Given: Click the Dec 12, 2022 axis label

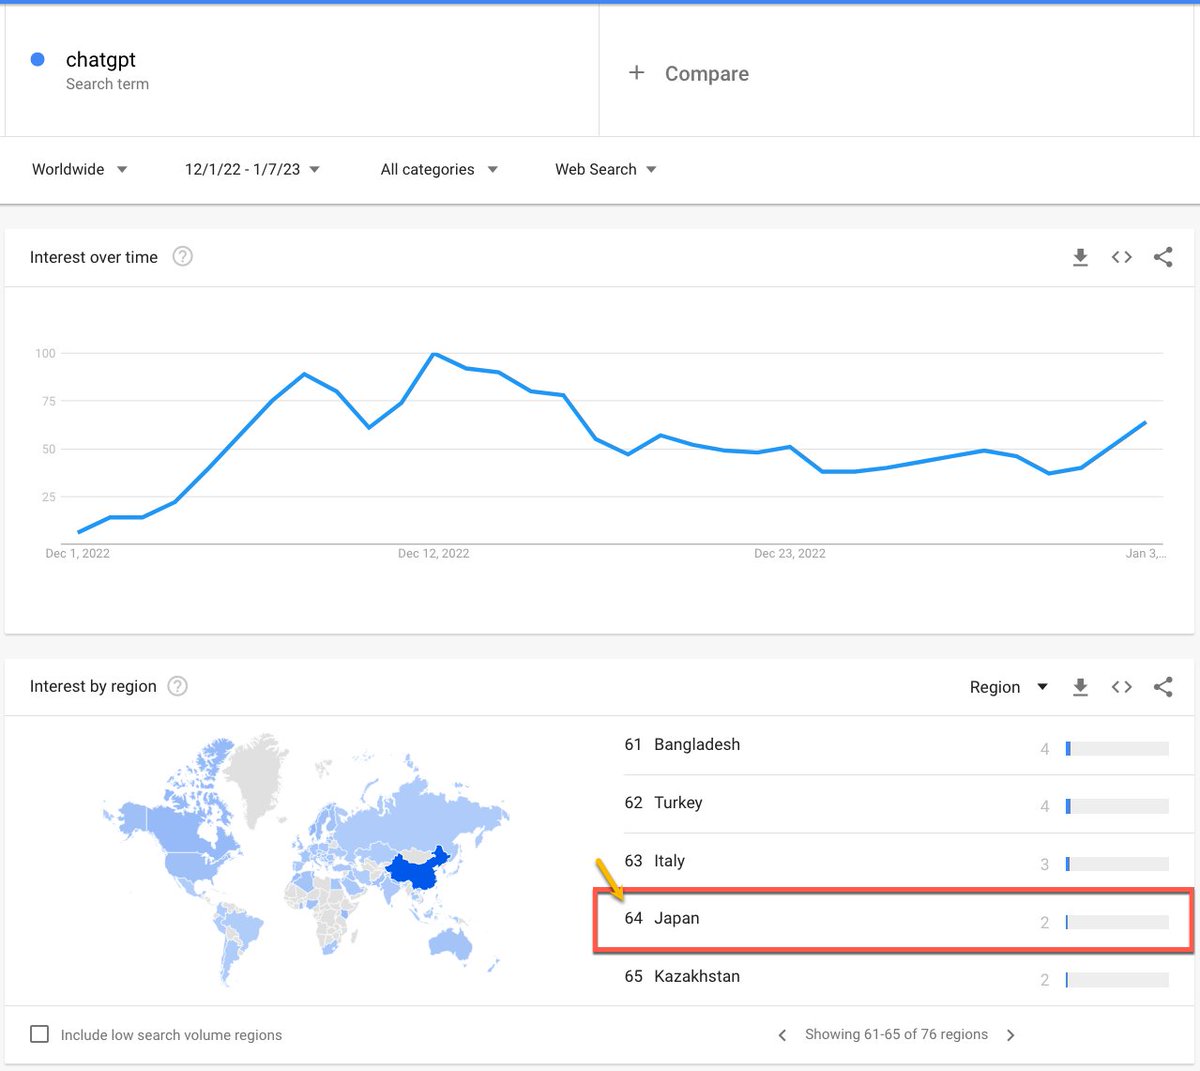Looking at the screenshot, I should pyautogui.click(x=433, y=553).
